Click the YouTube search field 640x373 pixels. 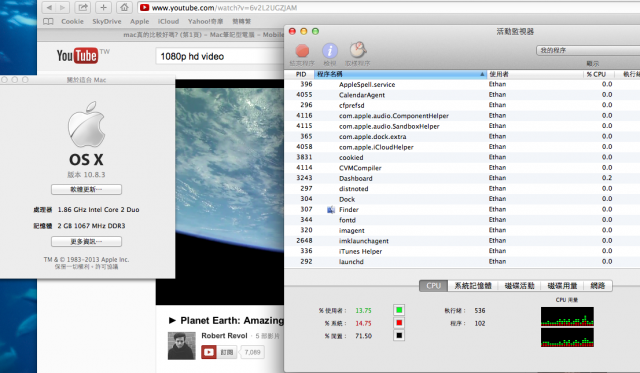(x=220, y=56)
